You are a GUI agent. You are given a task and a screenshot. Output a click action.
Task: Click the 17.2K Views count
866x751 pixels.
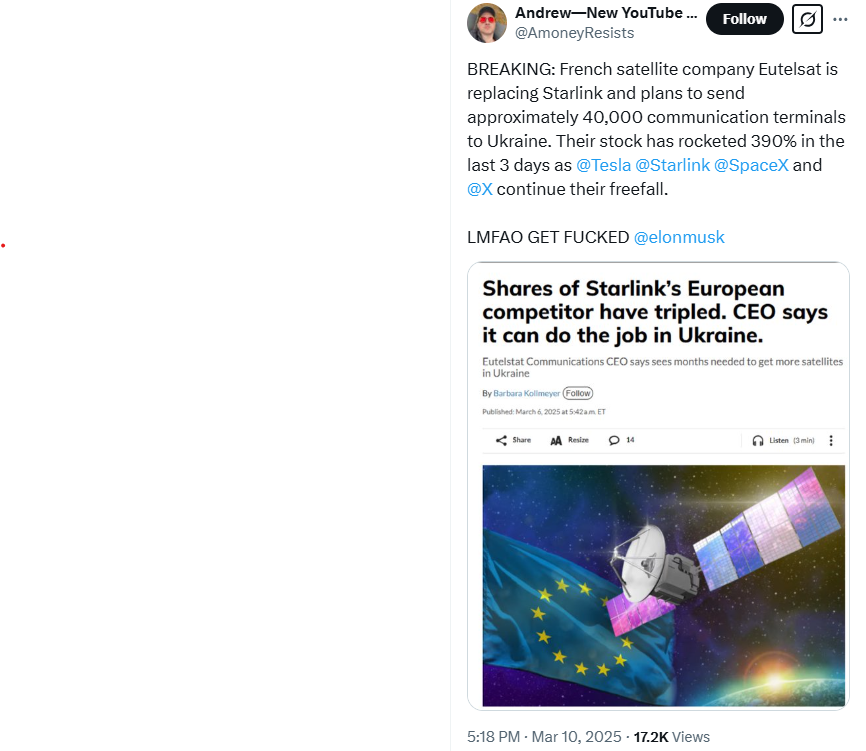(672, 737)
